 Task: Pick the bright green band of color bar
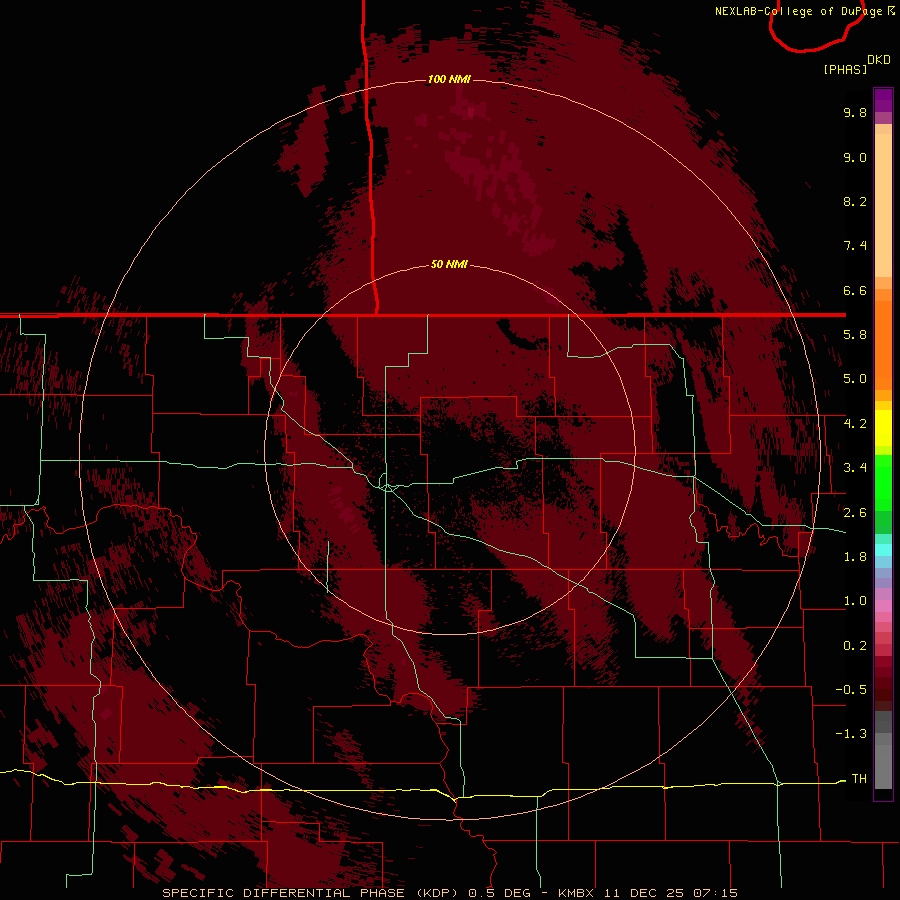(x=883, y=482)
